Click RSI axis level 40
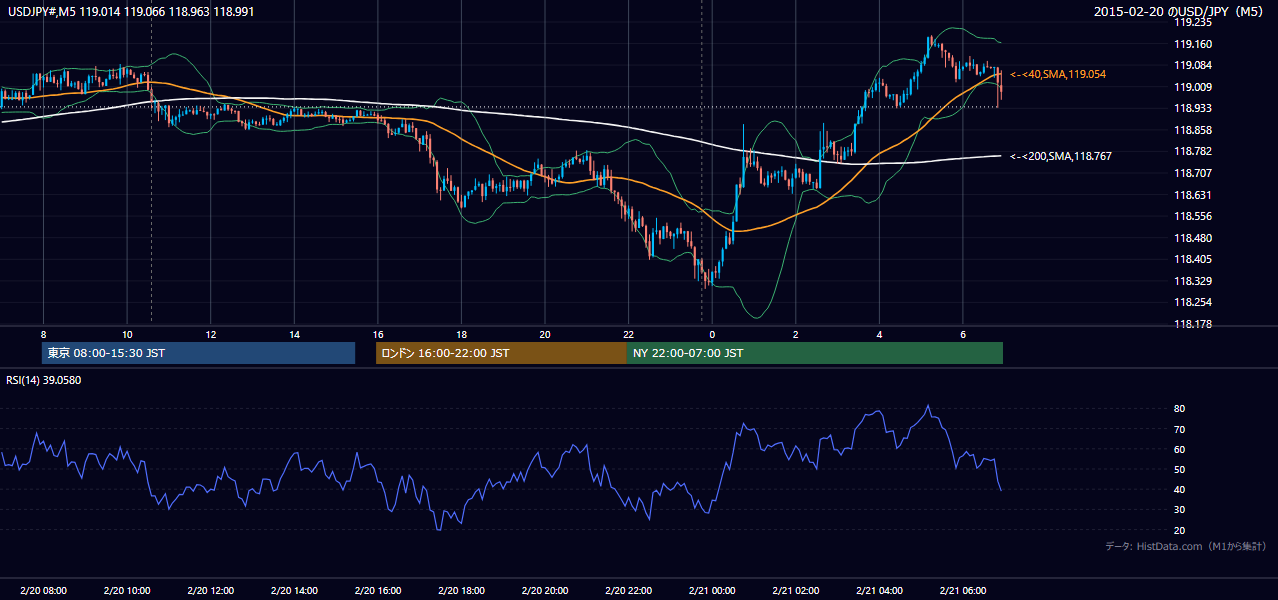 1180,489
